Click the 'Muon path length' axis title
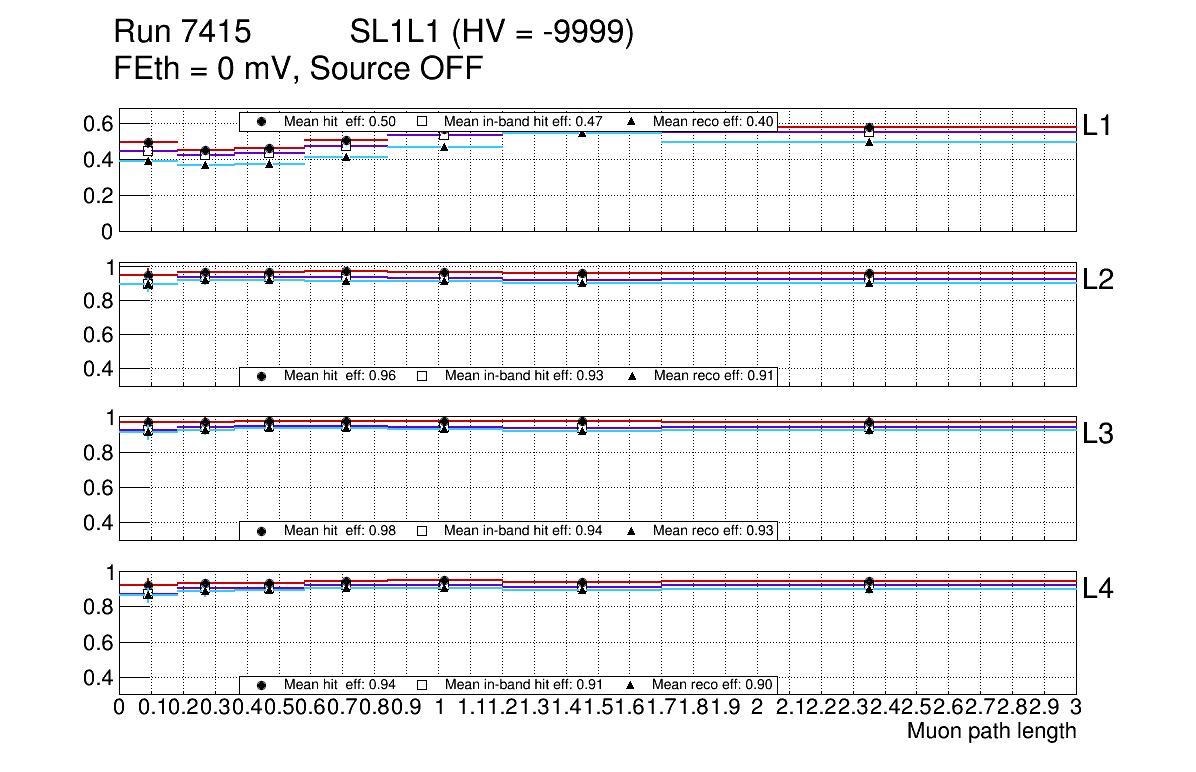This screenshot has width=1196, height=772. coord(991,731)
